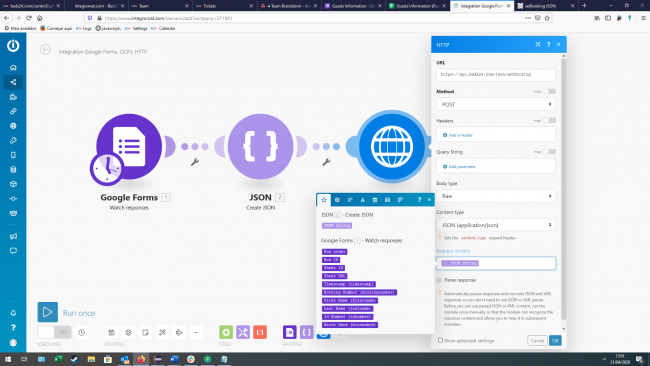The width and height of the screenshot is (650, 366).
Task: Open scenario settings gear in Controls
Action: [129, 332]
